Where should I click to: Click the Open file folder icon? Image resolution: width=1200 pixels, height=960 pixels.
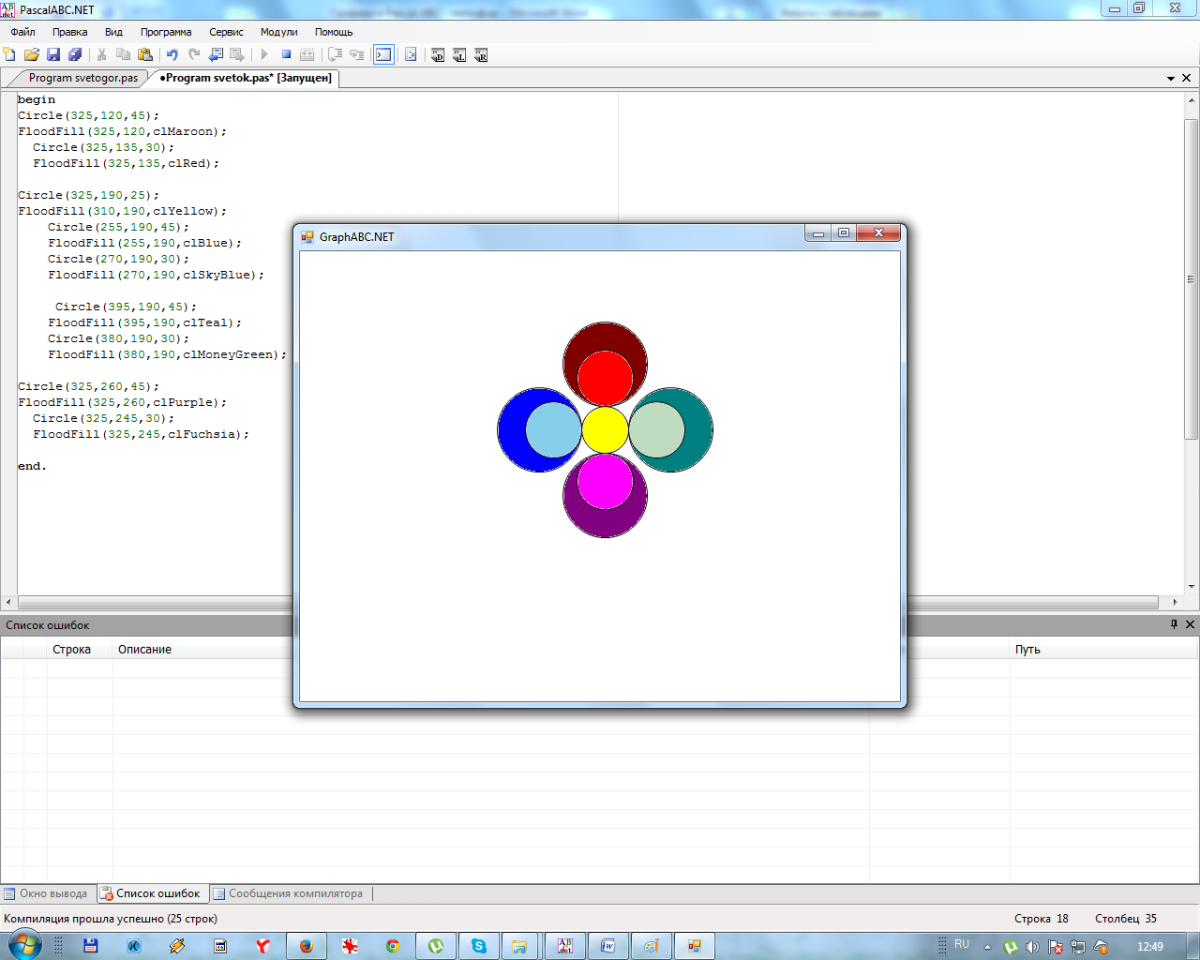tap(31, 55)
